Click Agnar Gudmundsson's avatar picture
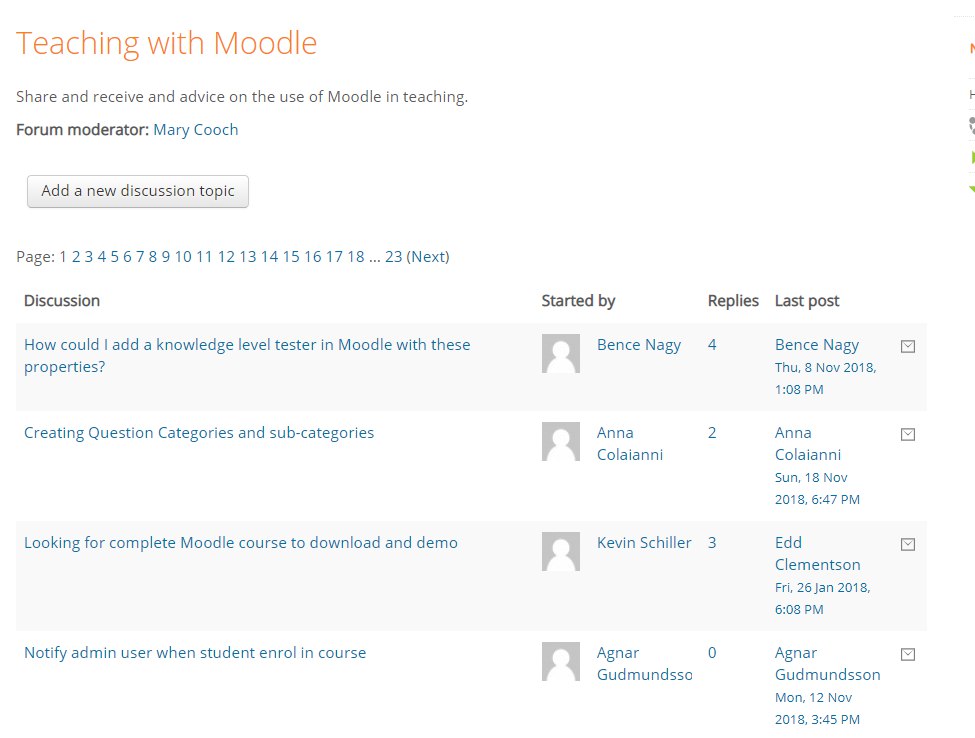This screenshot has width=975, height=738. pyautogui.click(x=561, y=662)
